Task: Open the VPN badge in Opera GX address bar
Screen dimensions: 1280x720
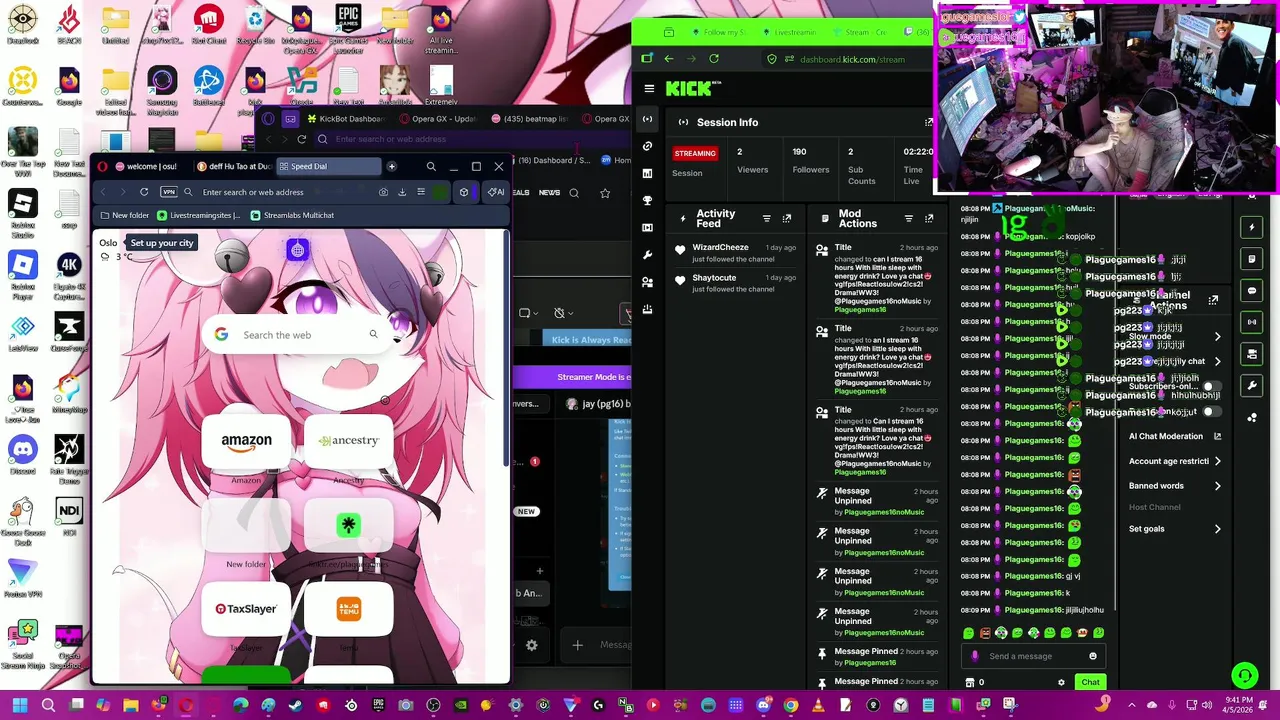Action: point(169,192)
